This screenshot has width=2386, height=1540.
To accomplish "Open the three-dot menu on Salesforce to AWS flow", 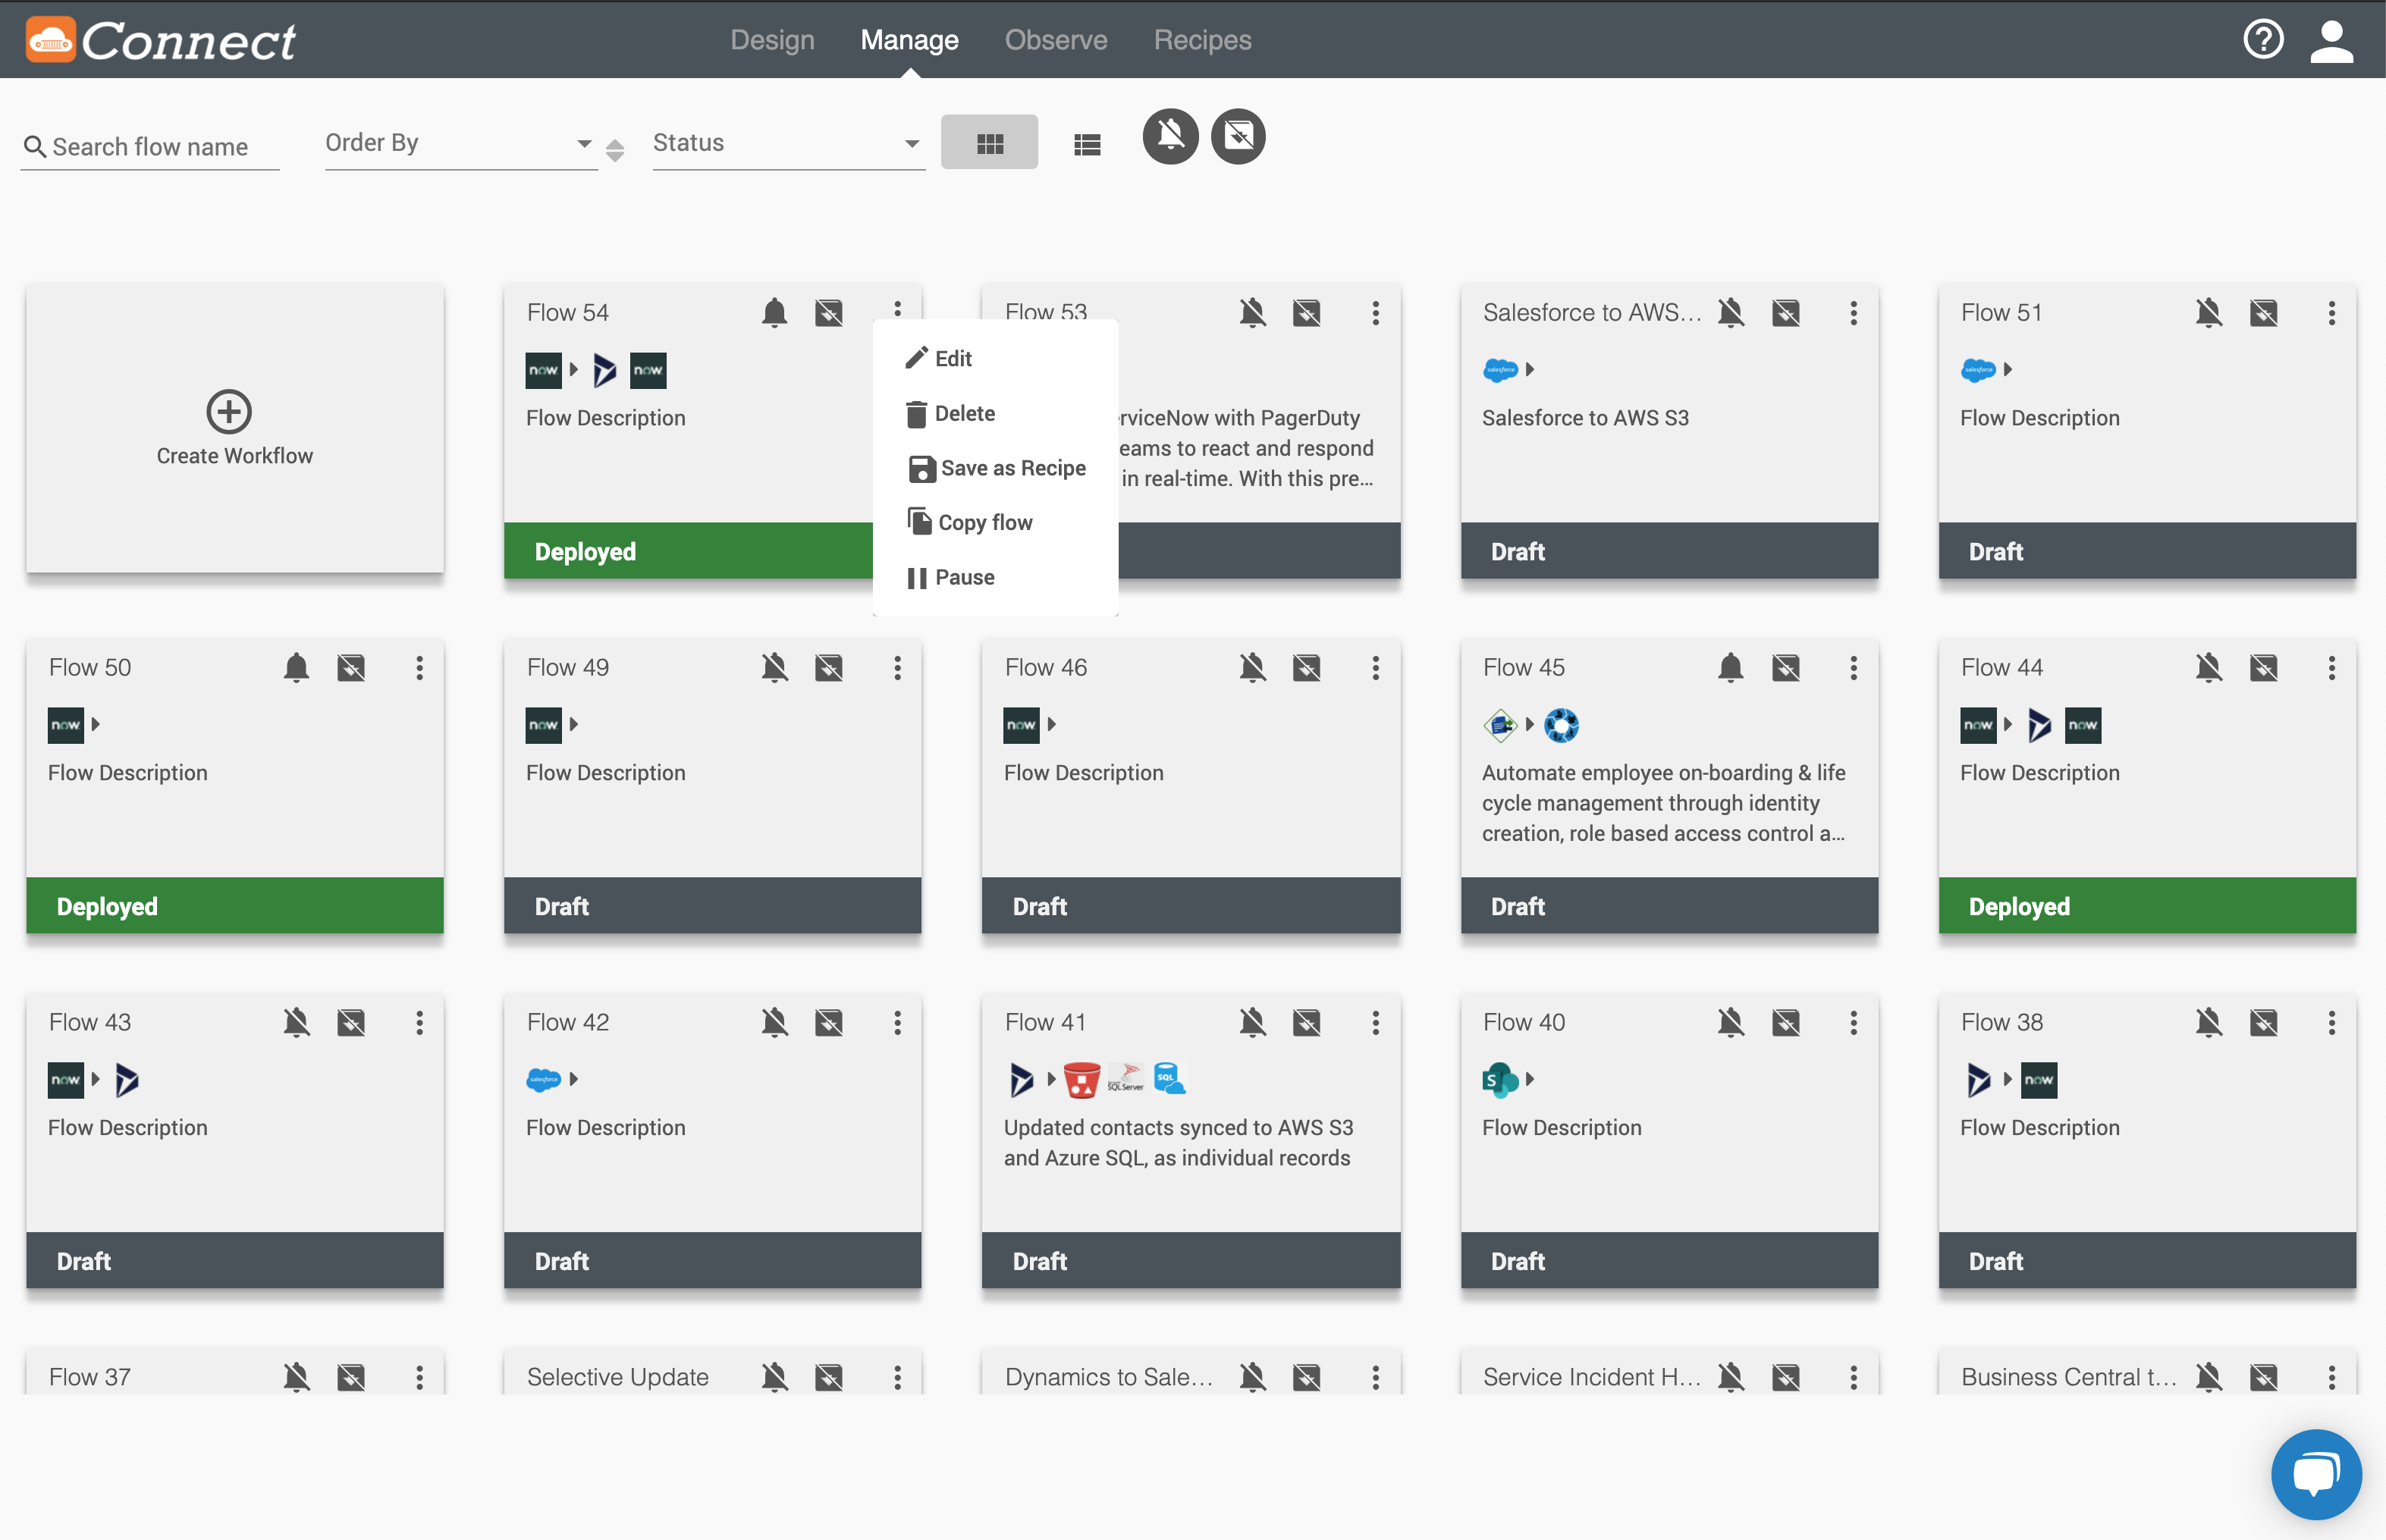I will (x=1853, y=313).
